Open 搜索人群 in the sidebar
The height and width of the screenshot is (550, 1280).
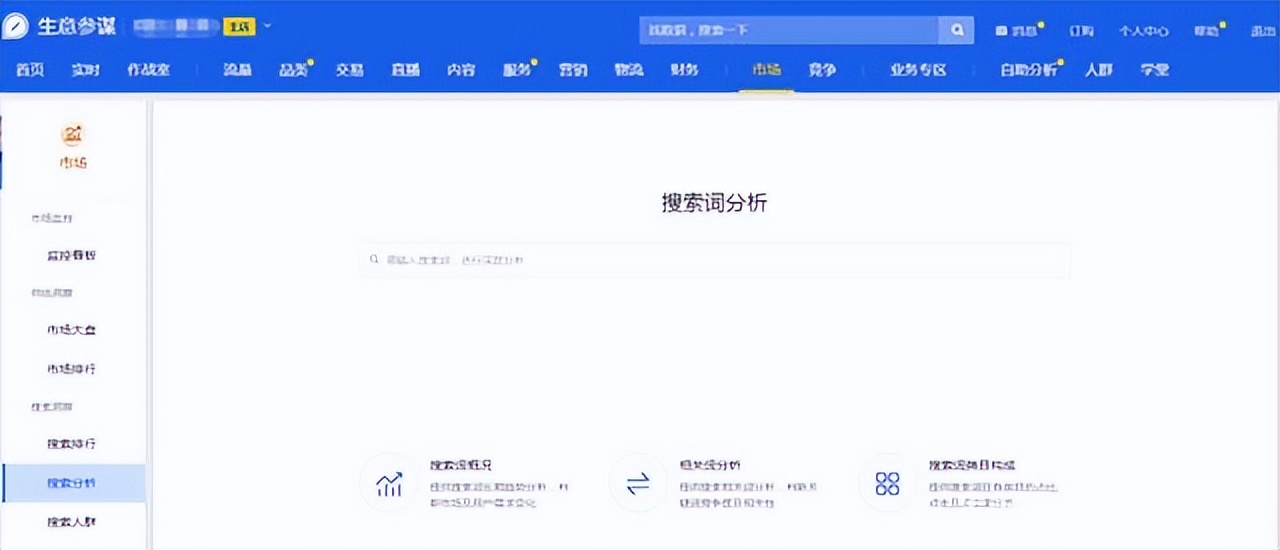72,522
